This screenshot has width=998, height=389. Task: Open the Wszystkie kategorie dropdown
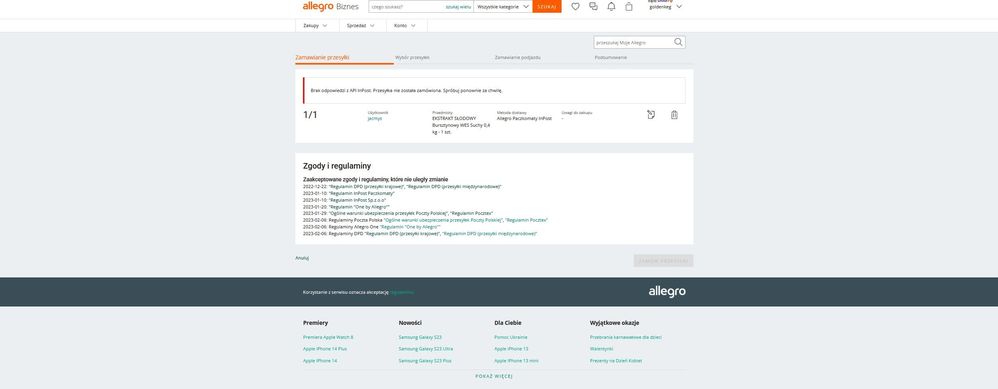503,6
